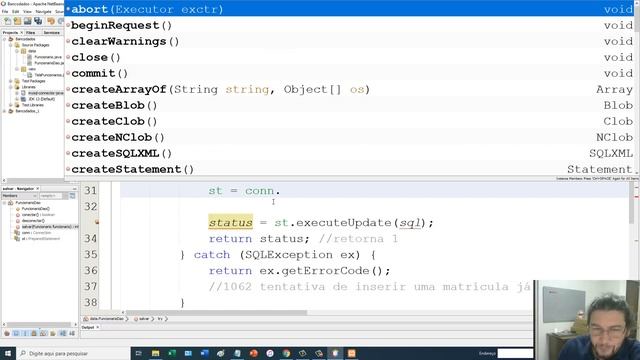The height and width of the screenshot is (360, 640).
Task: Open the Navigate menu
Action: coord(43,11)
